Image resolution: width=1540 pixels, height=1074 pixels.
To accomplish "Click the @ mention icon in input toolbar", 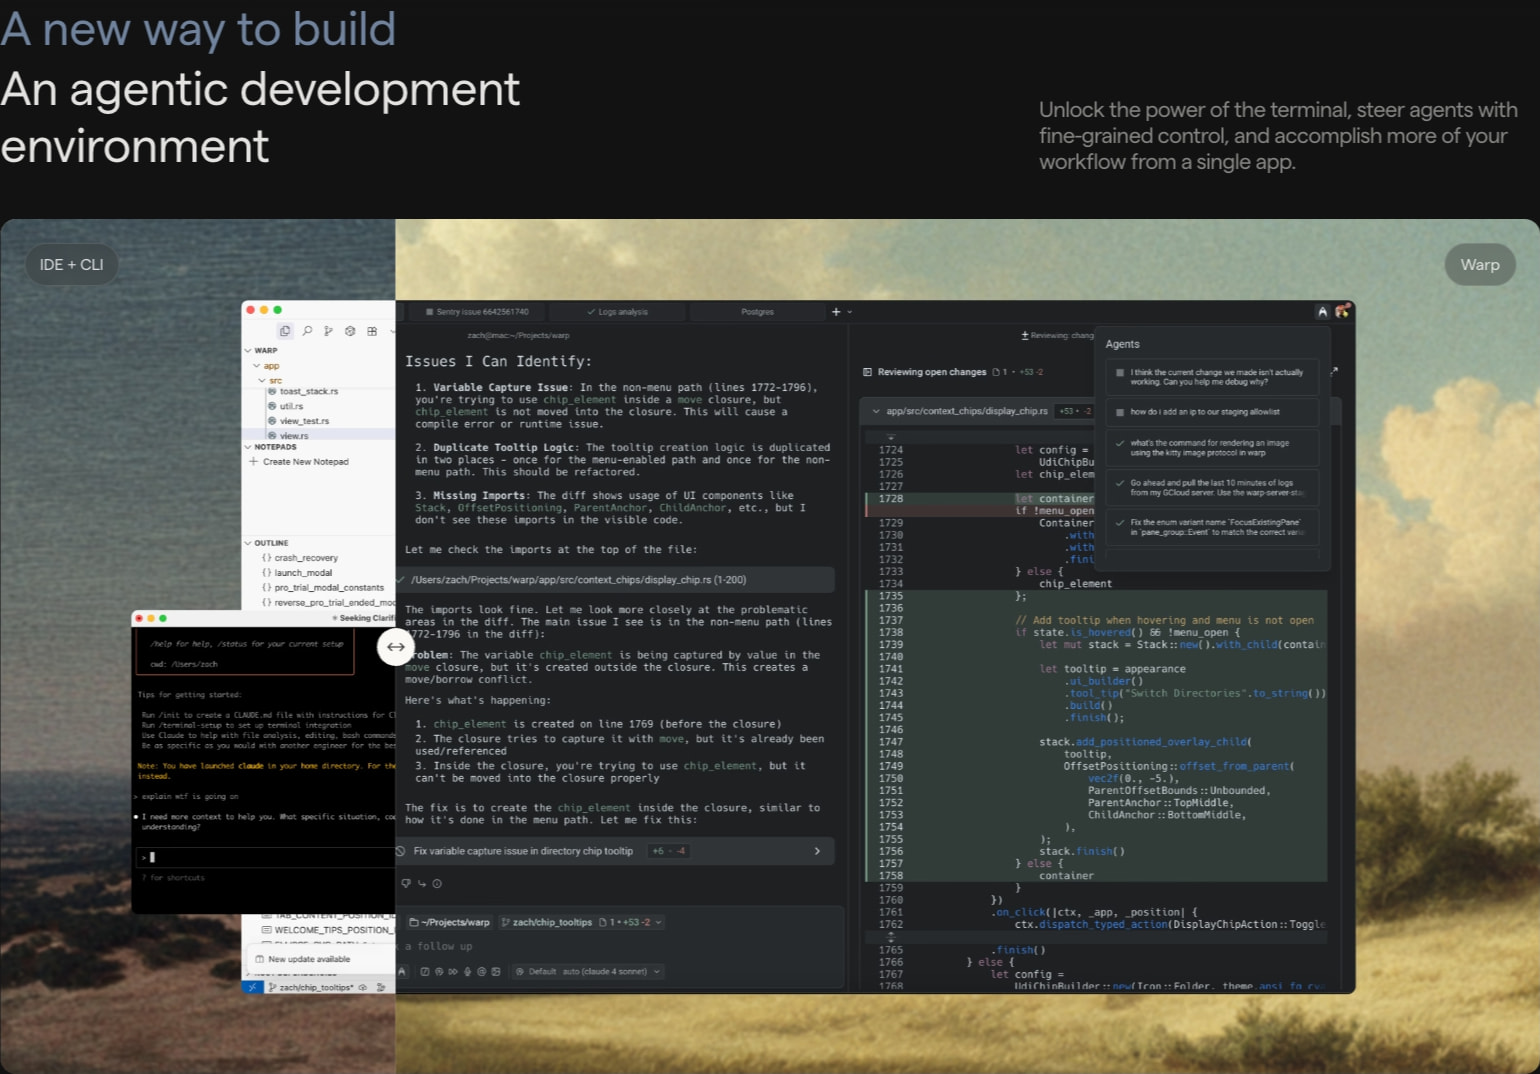I will [x=482, y=972].
